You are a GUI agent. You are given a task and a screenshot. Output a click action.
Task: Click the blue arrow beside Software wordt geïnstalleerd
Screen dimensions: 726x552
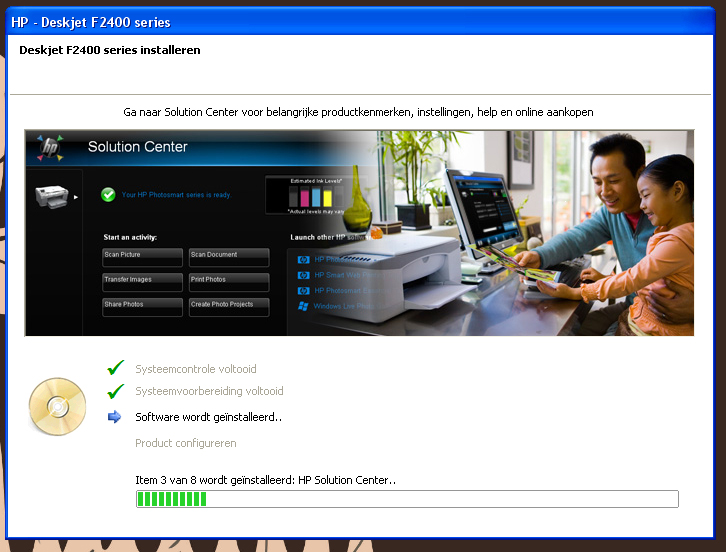point(115,417)
